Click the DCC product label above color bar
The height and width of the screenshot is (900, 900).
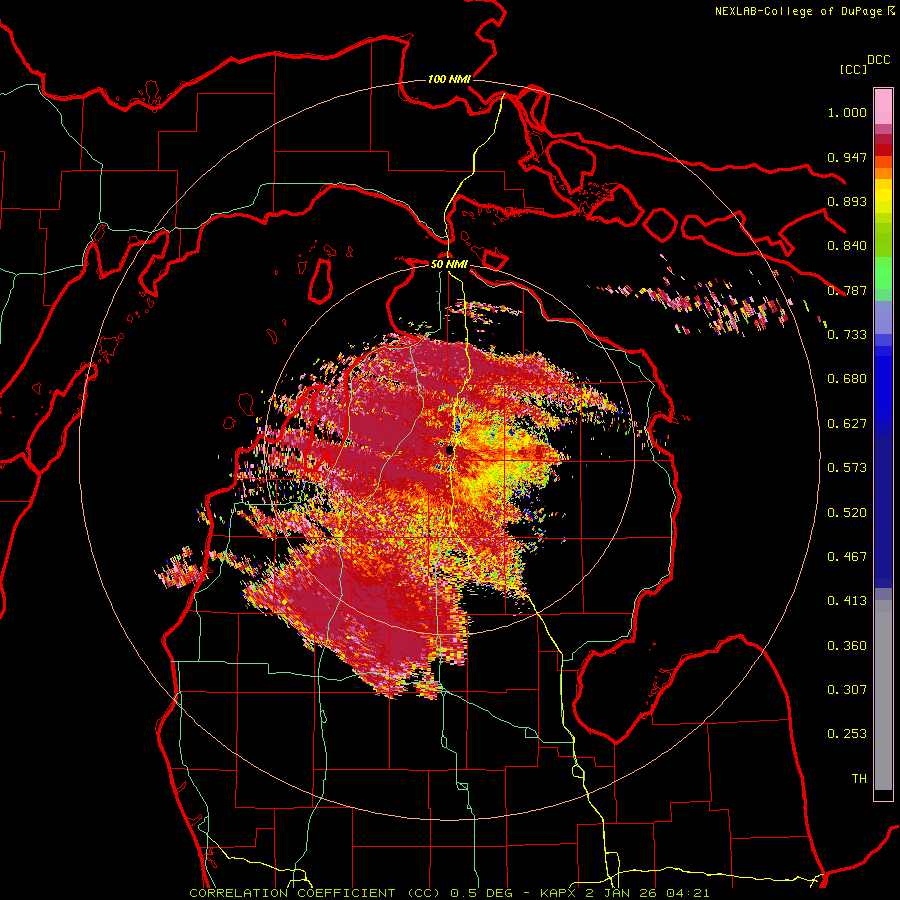879,60
